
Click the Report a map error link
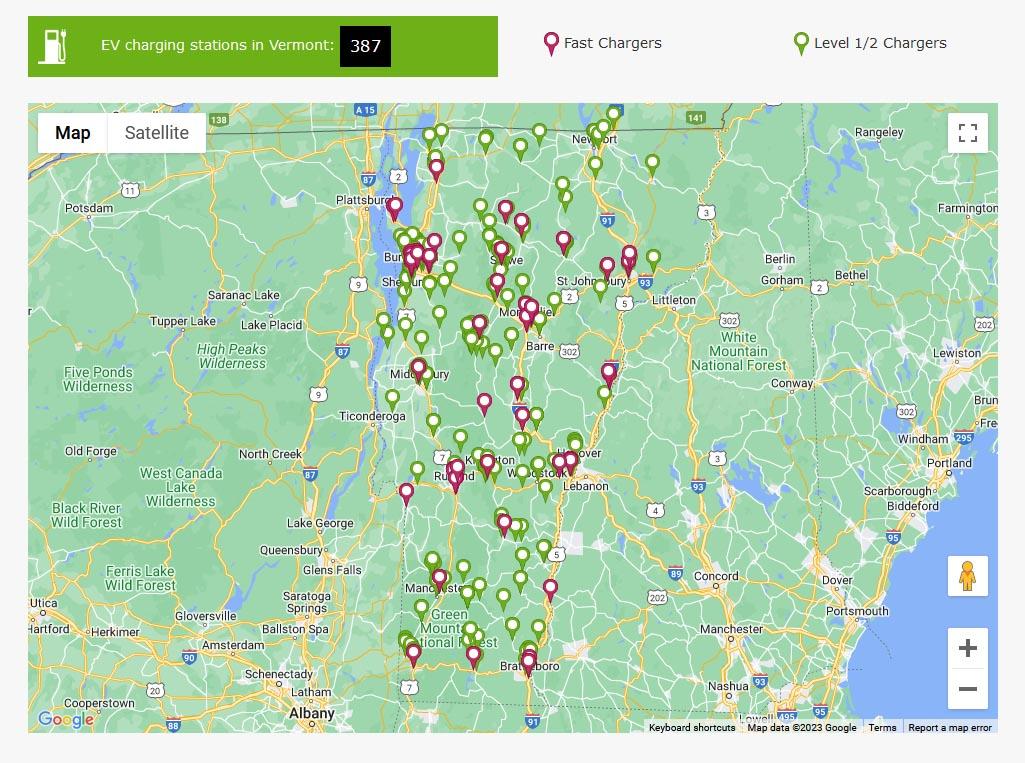coord(950,728)
